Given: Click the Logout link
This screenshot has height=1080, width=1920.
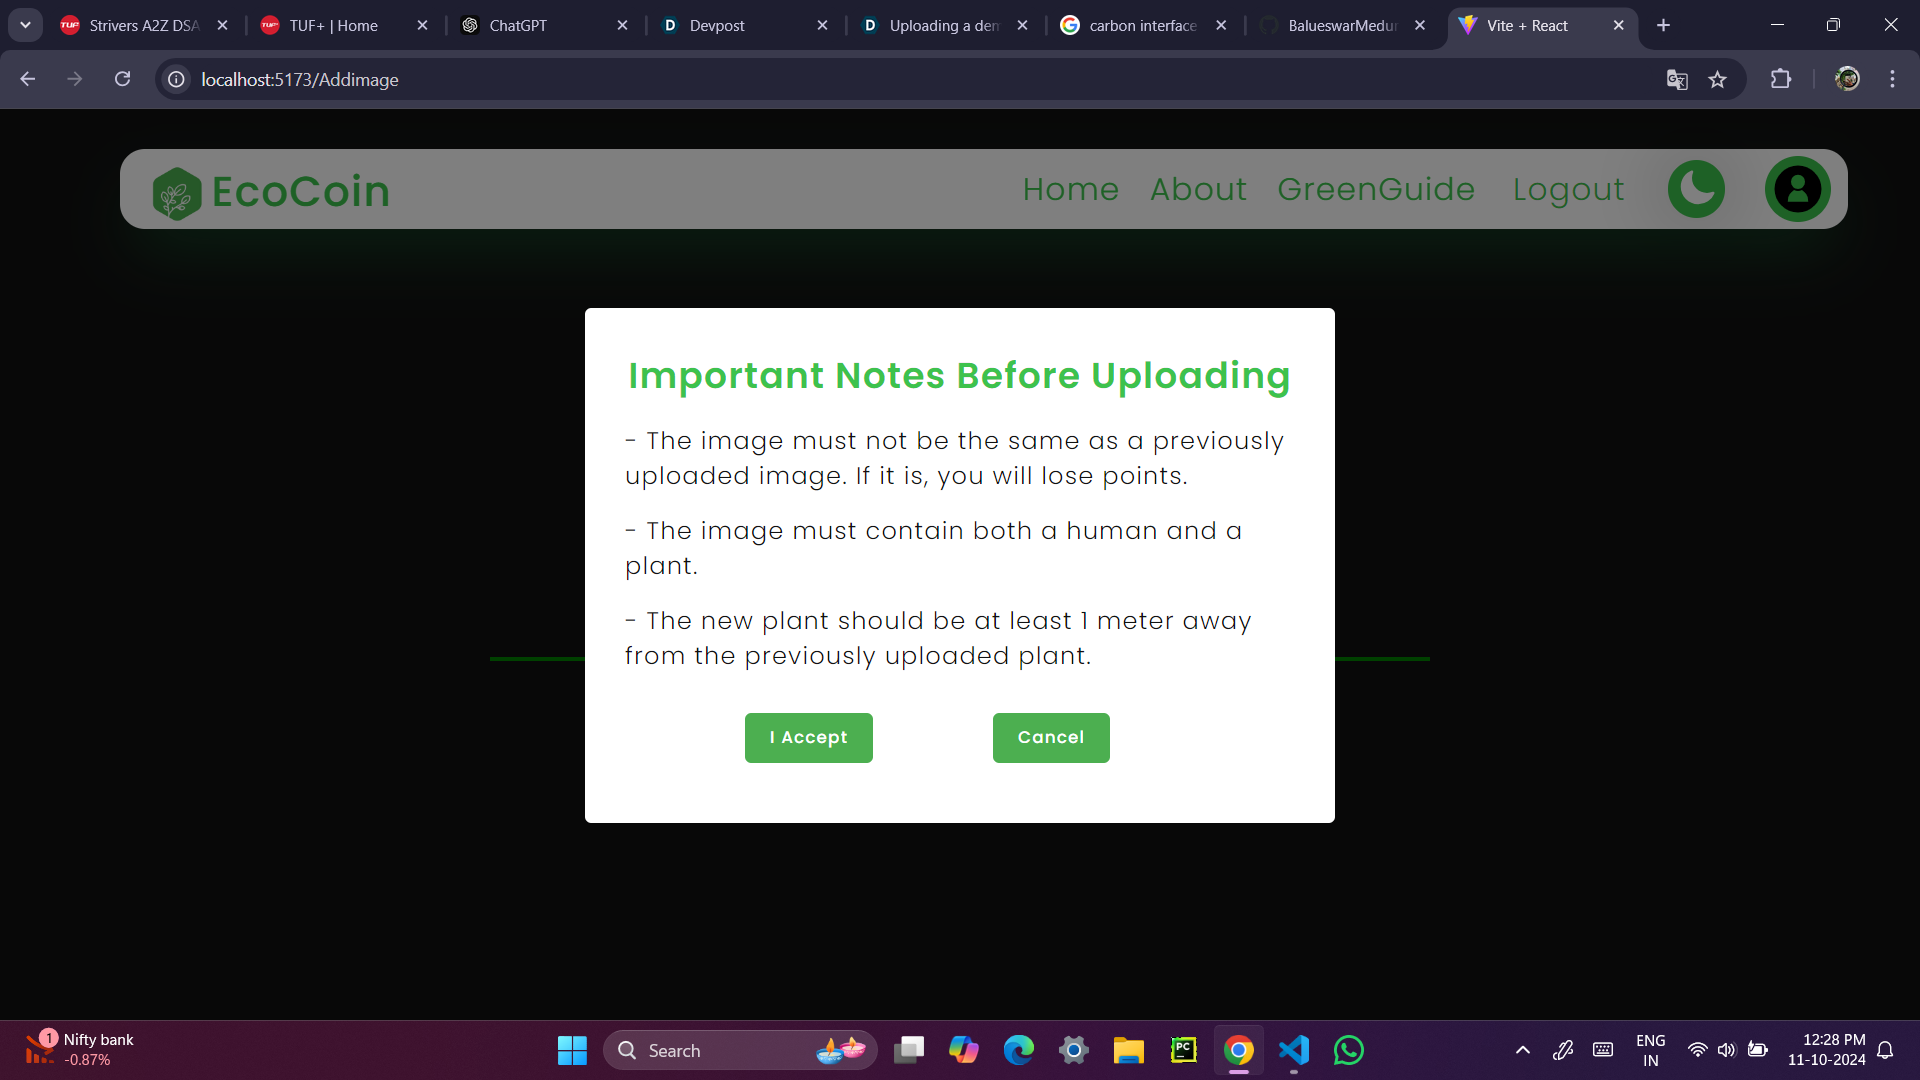Looking at the screenshot, I should pos(1568,189).
